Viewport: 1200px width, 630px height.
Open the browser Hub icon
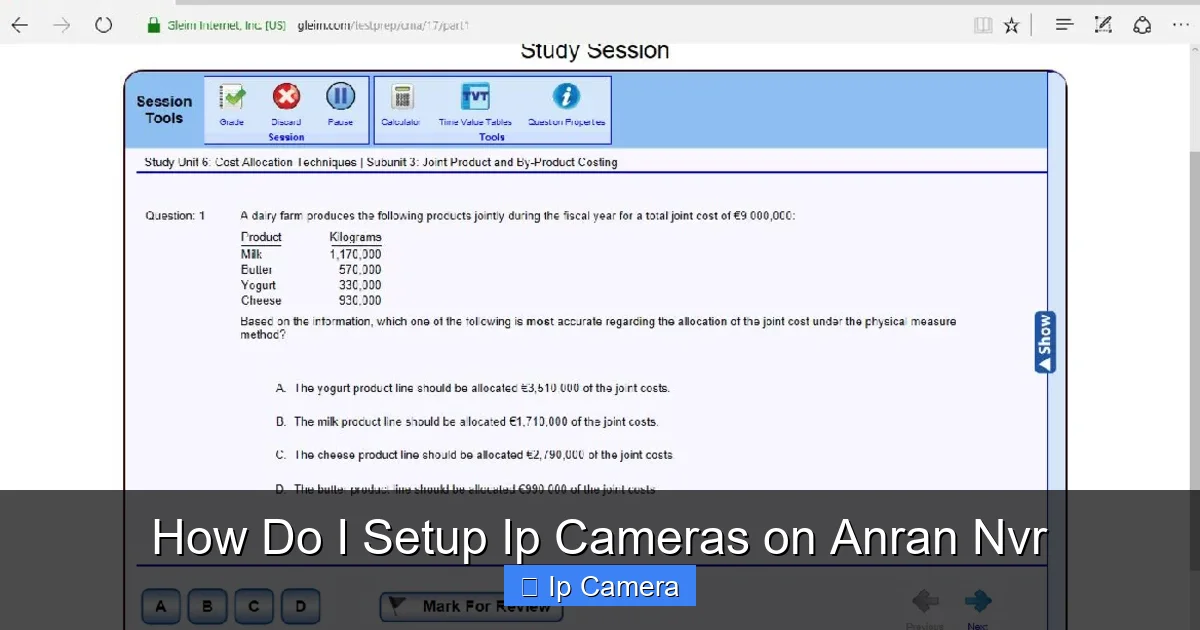[x=1065, y=25]
